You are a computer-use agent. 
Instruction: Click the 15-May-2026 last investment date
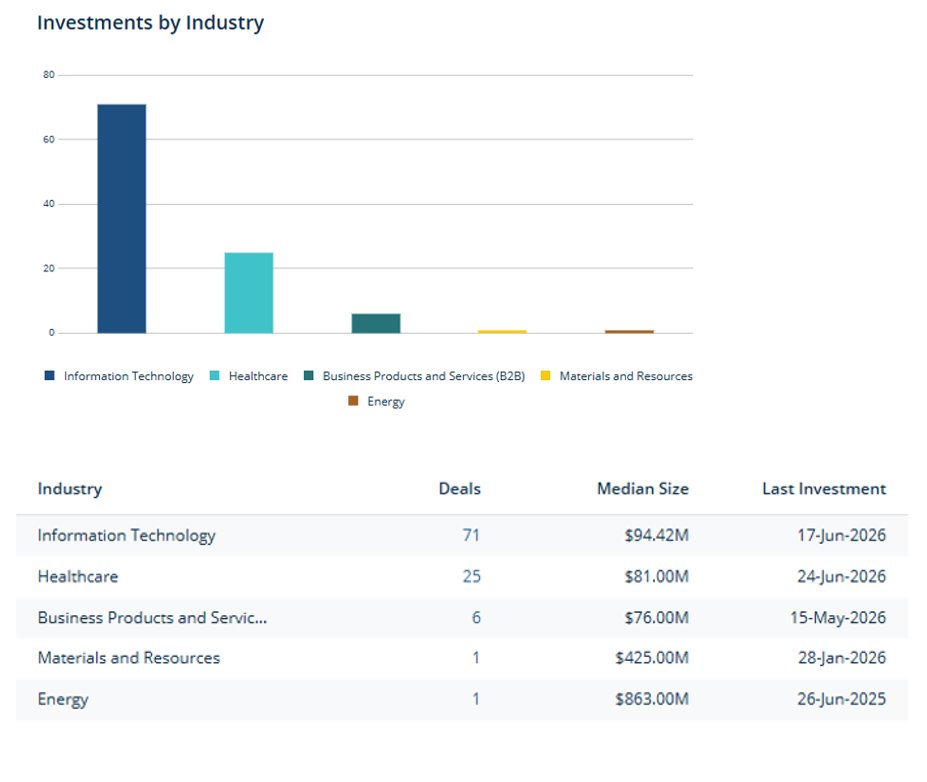coord(838,618)
